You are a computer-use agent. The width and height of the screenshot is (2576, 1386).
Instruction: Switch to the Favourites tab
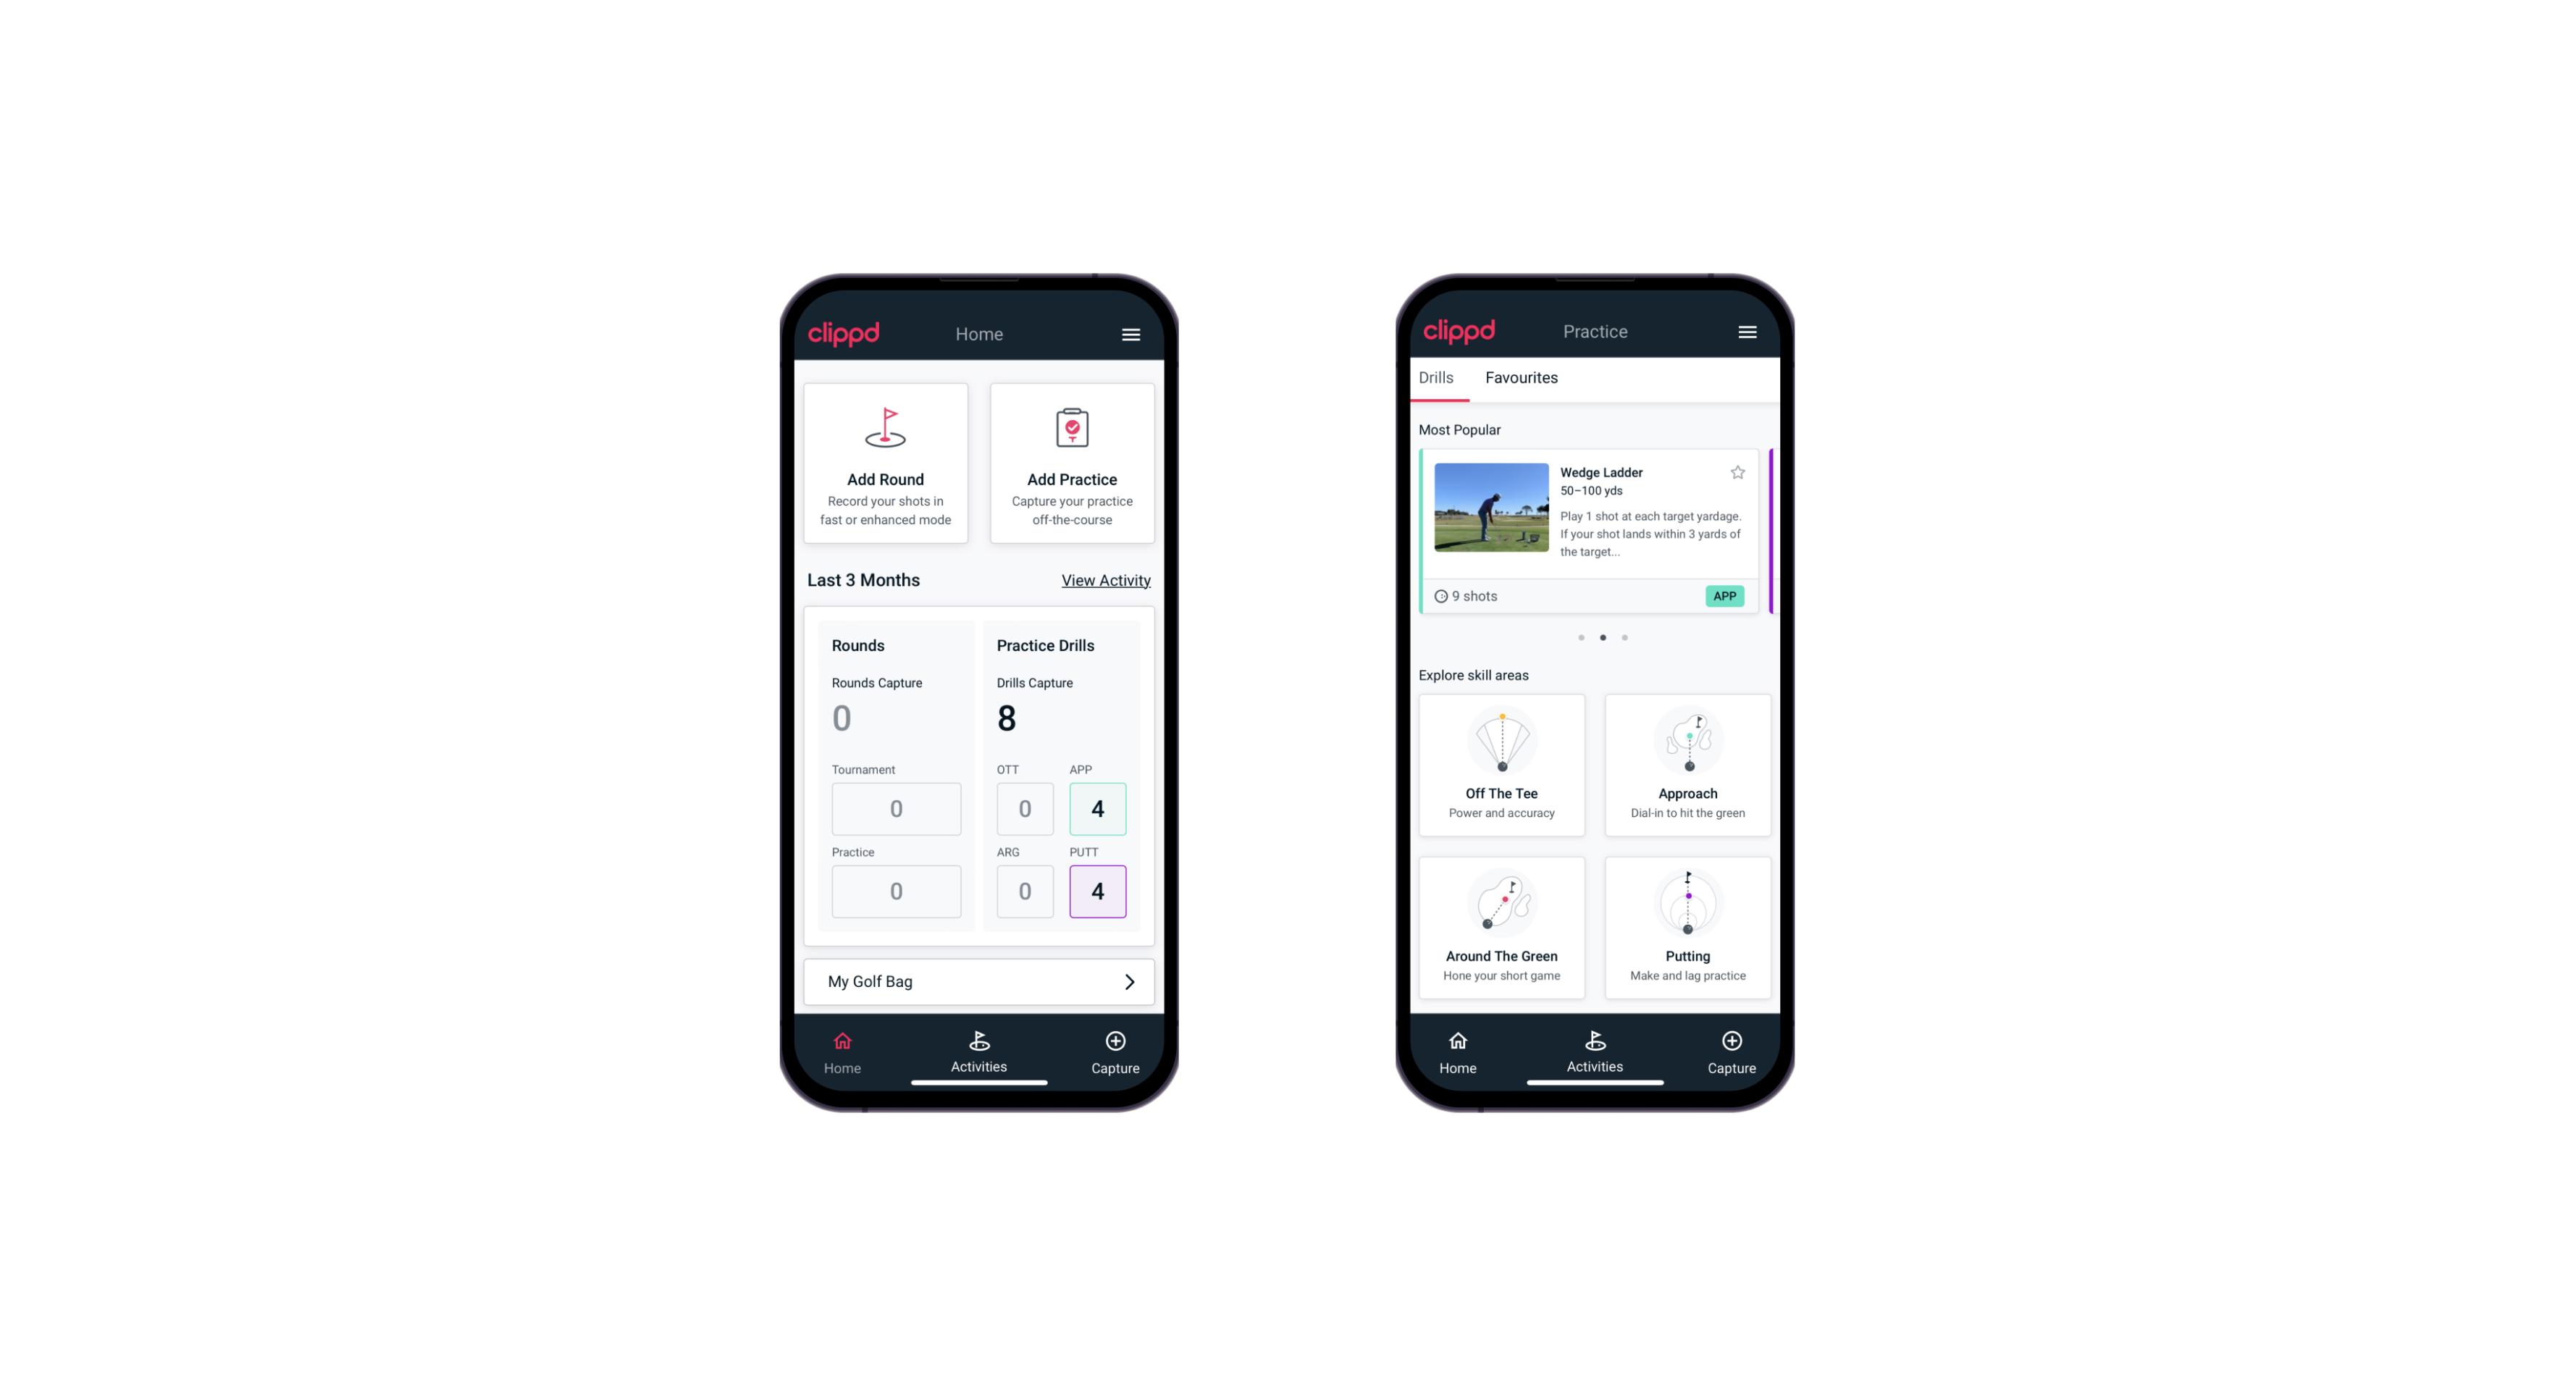pos(1519,377)
